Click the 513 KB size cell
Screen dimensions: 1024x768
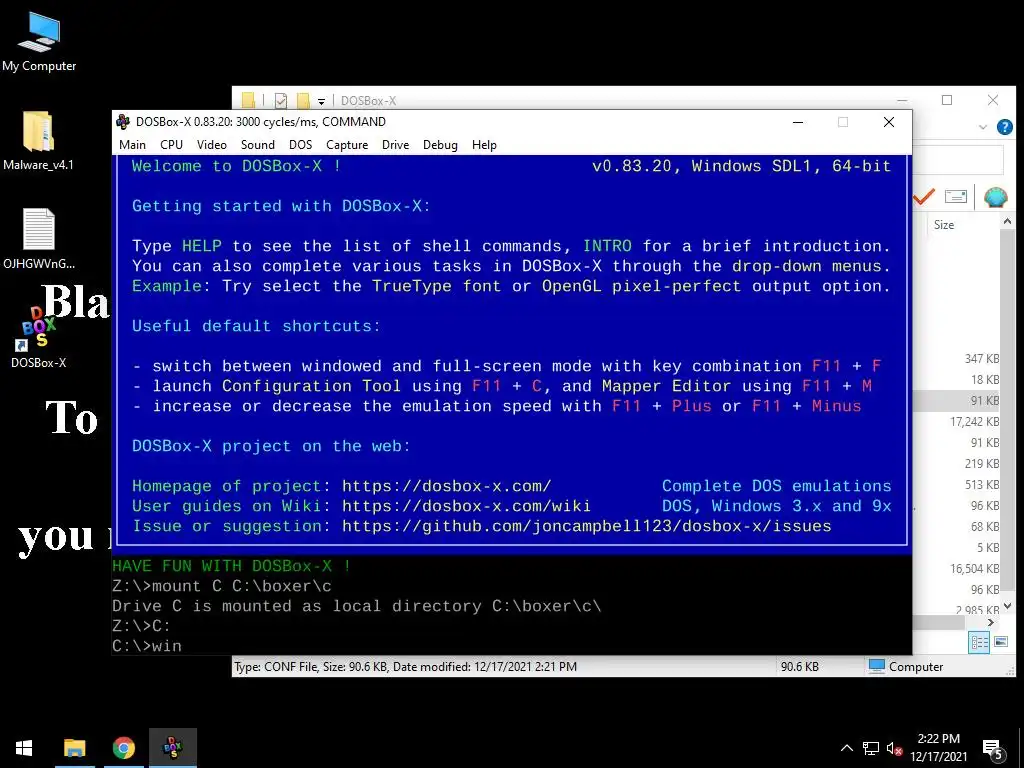[982, 485]
